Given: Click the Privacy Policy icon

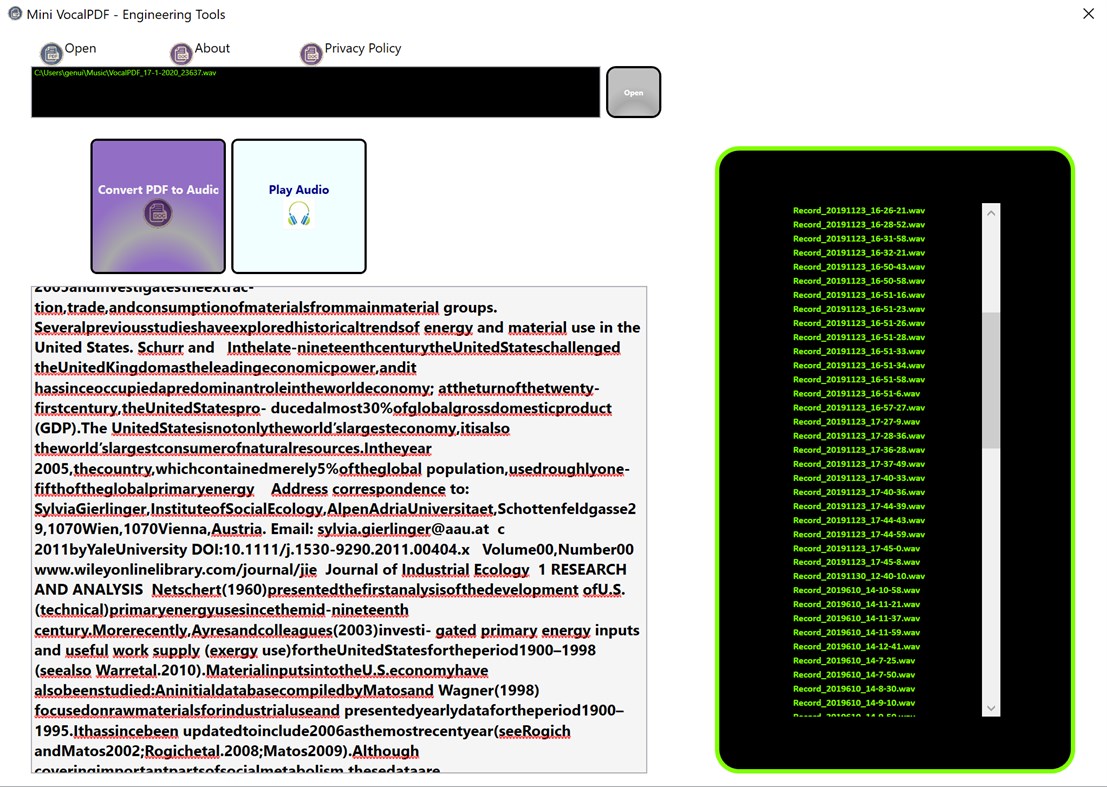Looking at the screenshot, I should tap(311, 52).
